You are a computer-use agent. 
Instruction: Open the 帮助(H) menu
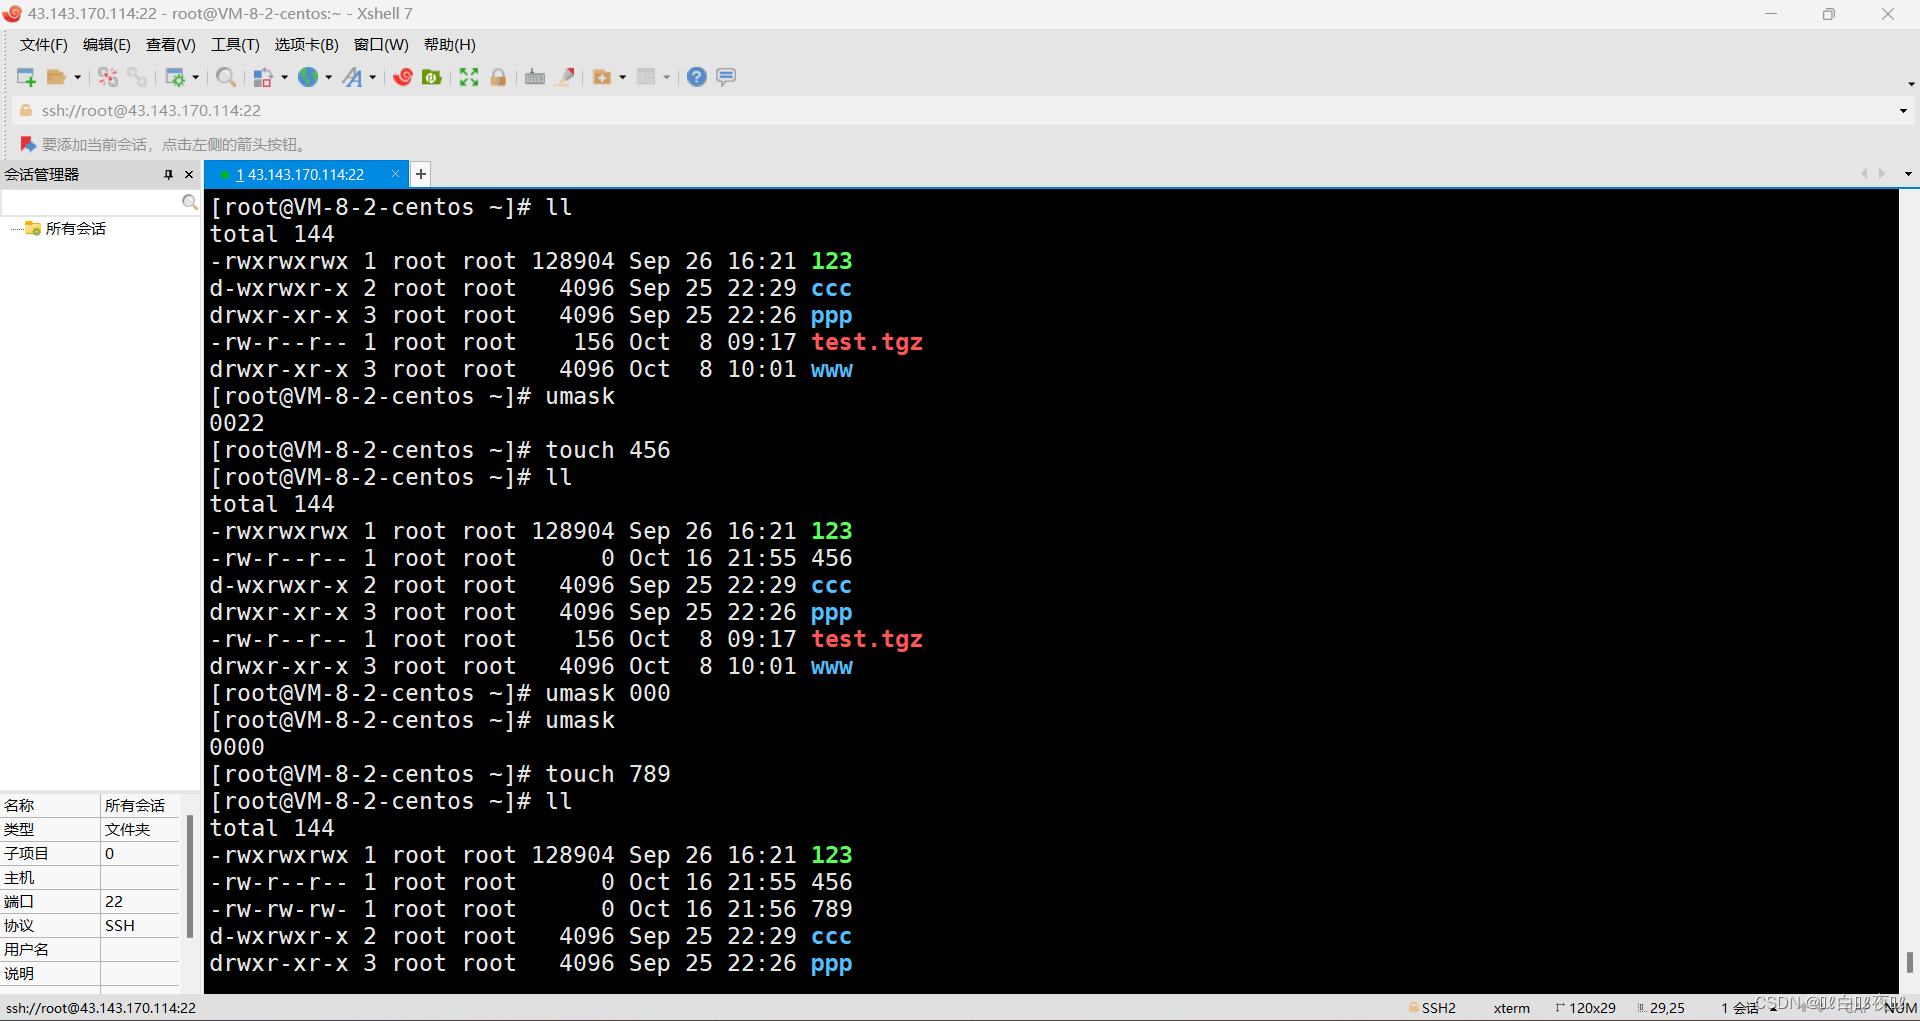[x=450, y=45]
